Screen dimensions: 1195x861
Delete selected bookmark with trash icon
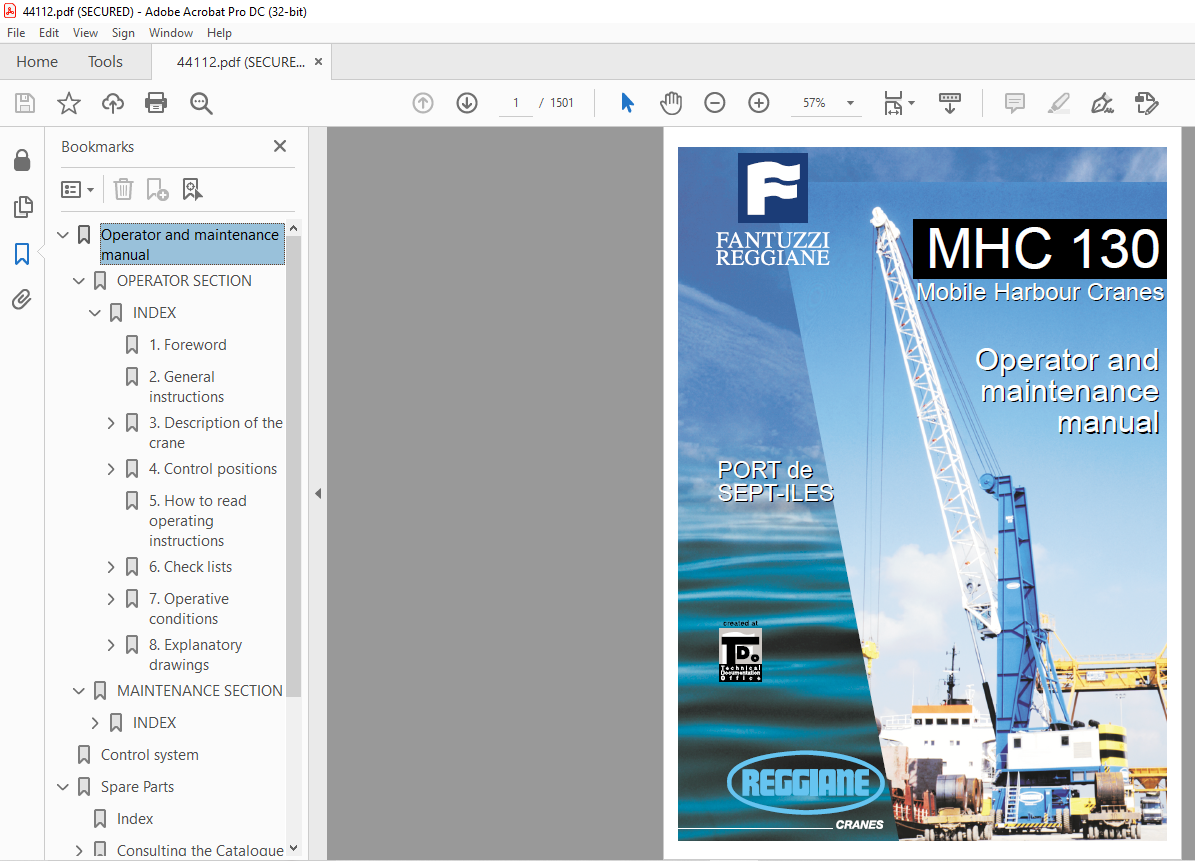[123, 189]
